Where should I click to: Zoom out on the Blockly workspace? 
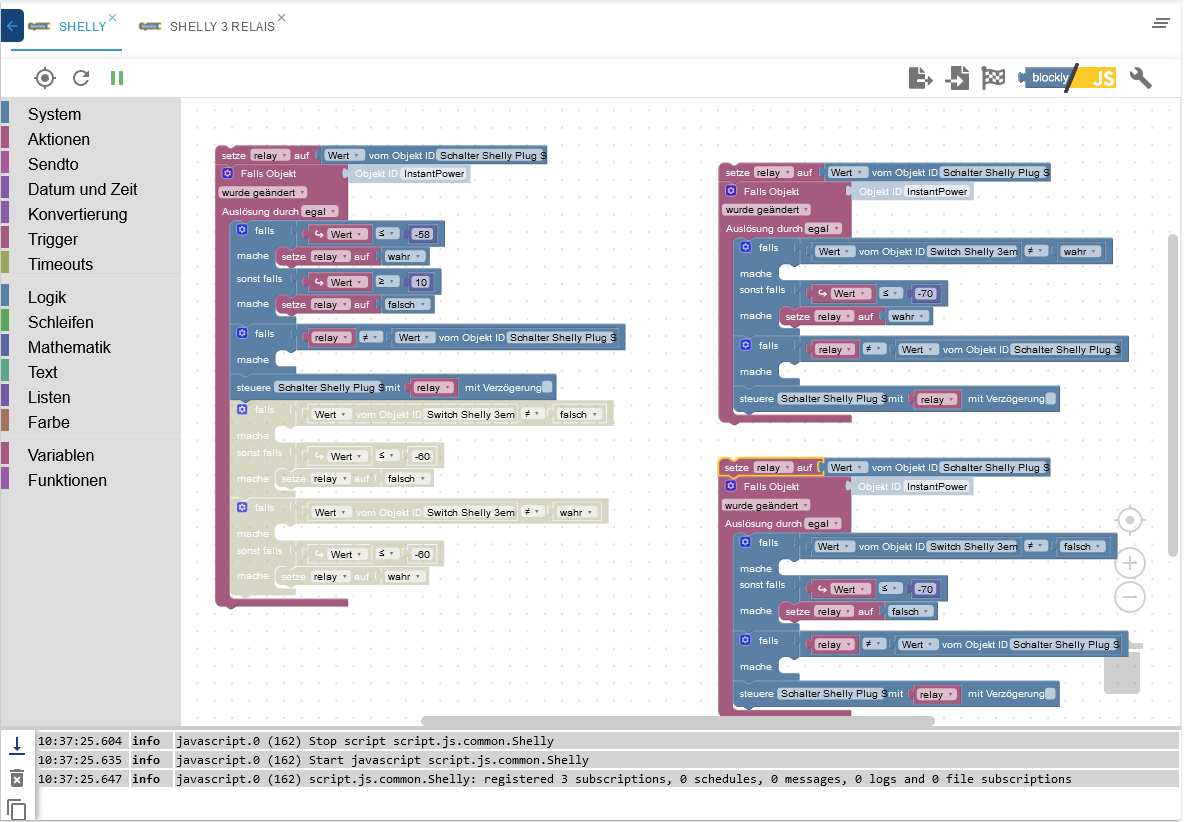tap(1130, 597)
